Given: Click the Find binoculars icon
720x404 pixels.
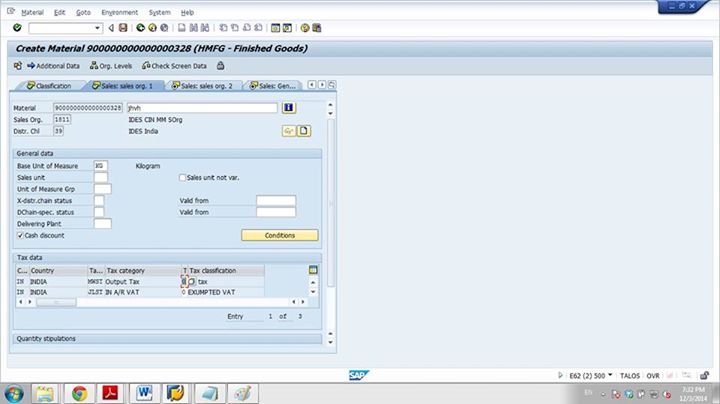Looking at the screenshot, I should (193, 28).
